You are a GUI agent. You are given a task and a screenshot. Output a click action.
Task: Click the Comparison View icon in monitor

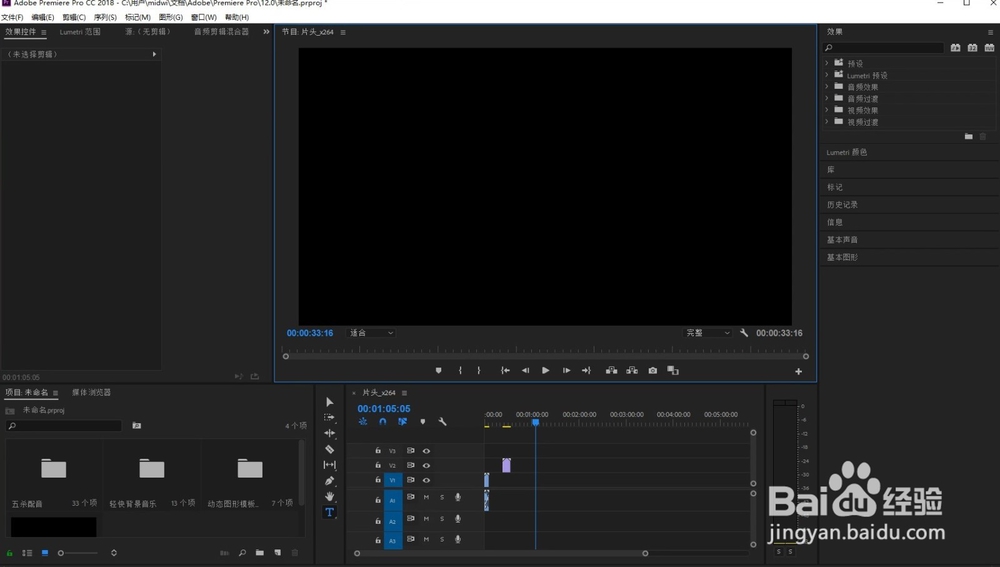[x=673, y=371]
